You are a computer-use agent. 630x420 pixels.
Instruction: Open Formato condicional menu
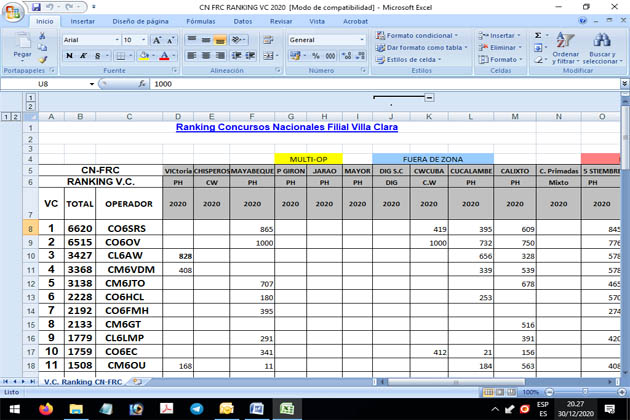pyautogui.click(x=417, y=35)
